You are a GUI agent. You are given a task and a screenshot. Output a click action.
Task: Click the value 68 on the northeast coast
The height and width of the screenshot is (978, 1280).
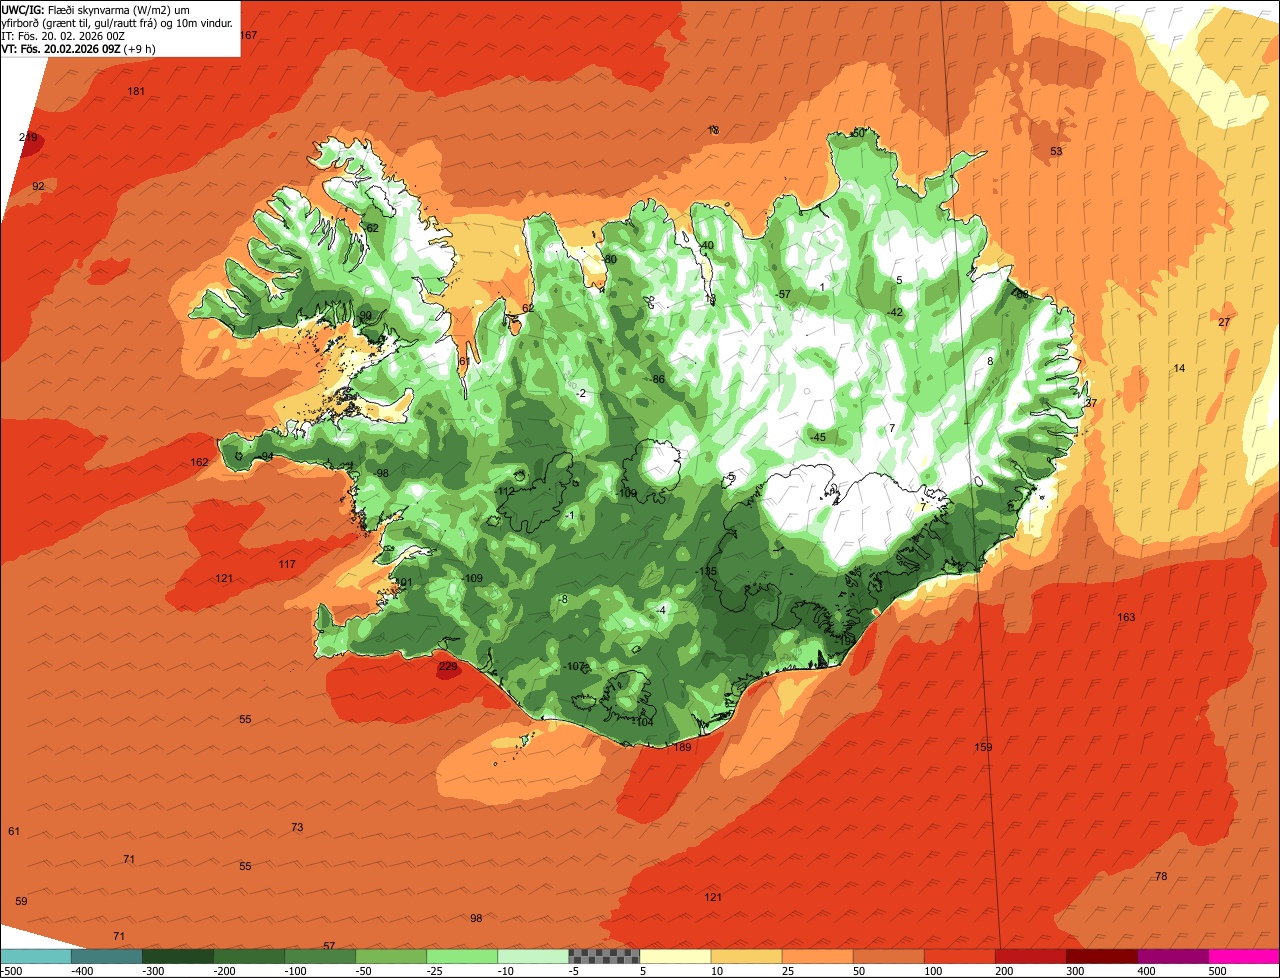pos(1021,295)
